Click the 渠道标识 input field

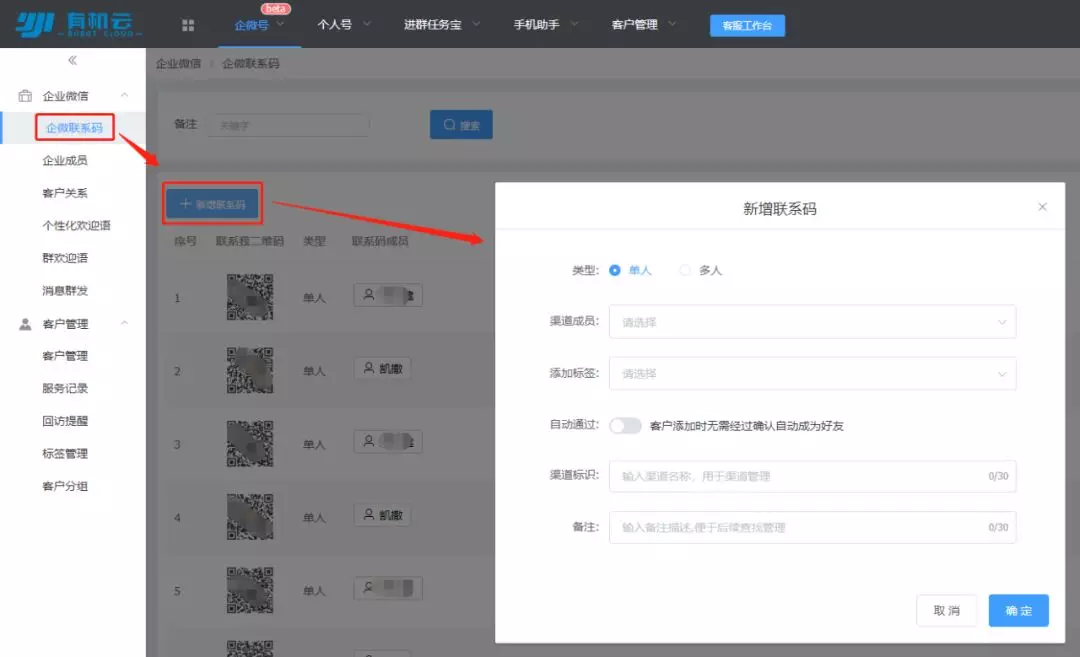[800, 477]
